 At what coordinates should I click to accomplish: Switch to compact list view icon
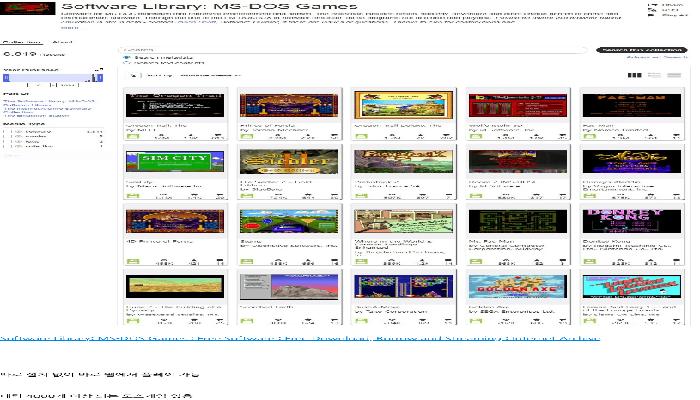pyautogui.click(x=675, y=75)
